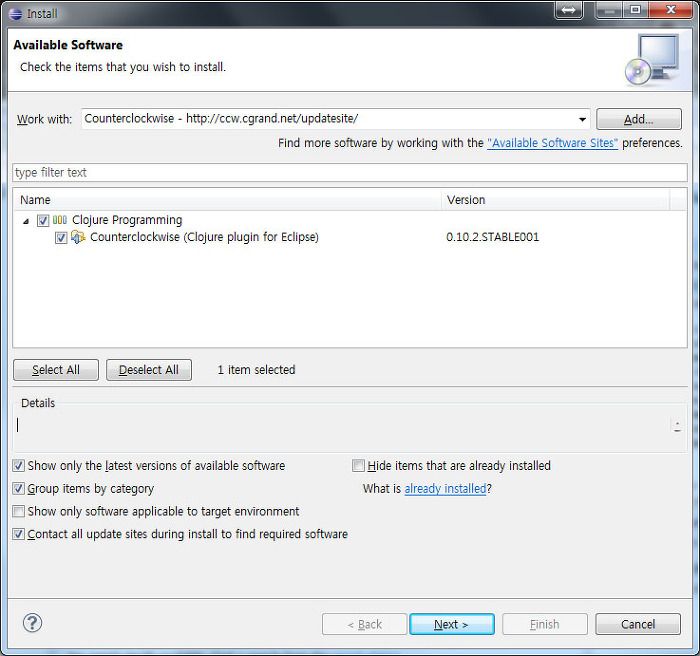Viewport: 700px width, 656px height.
Task: Sort by the Name column header
Action: pyautogui.click(x=228, y=200)
